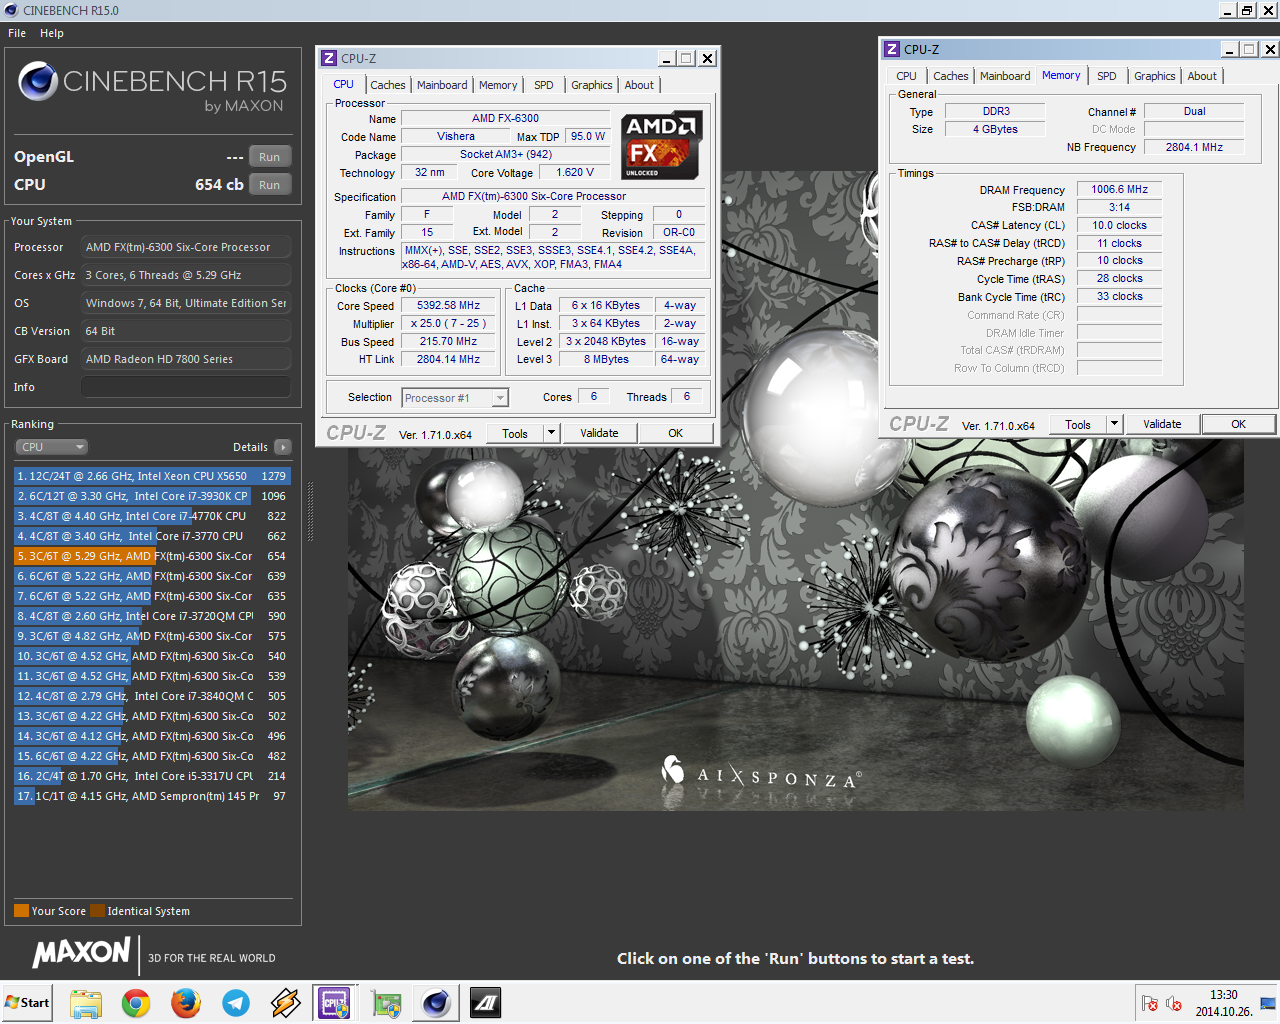Launch Firefox from the taskbar
This screenshot has height=1024, width=1280.
(186, 1003)
